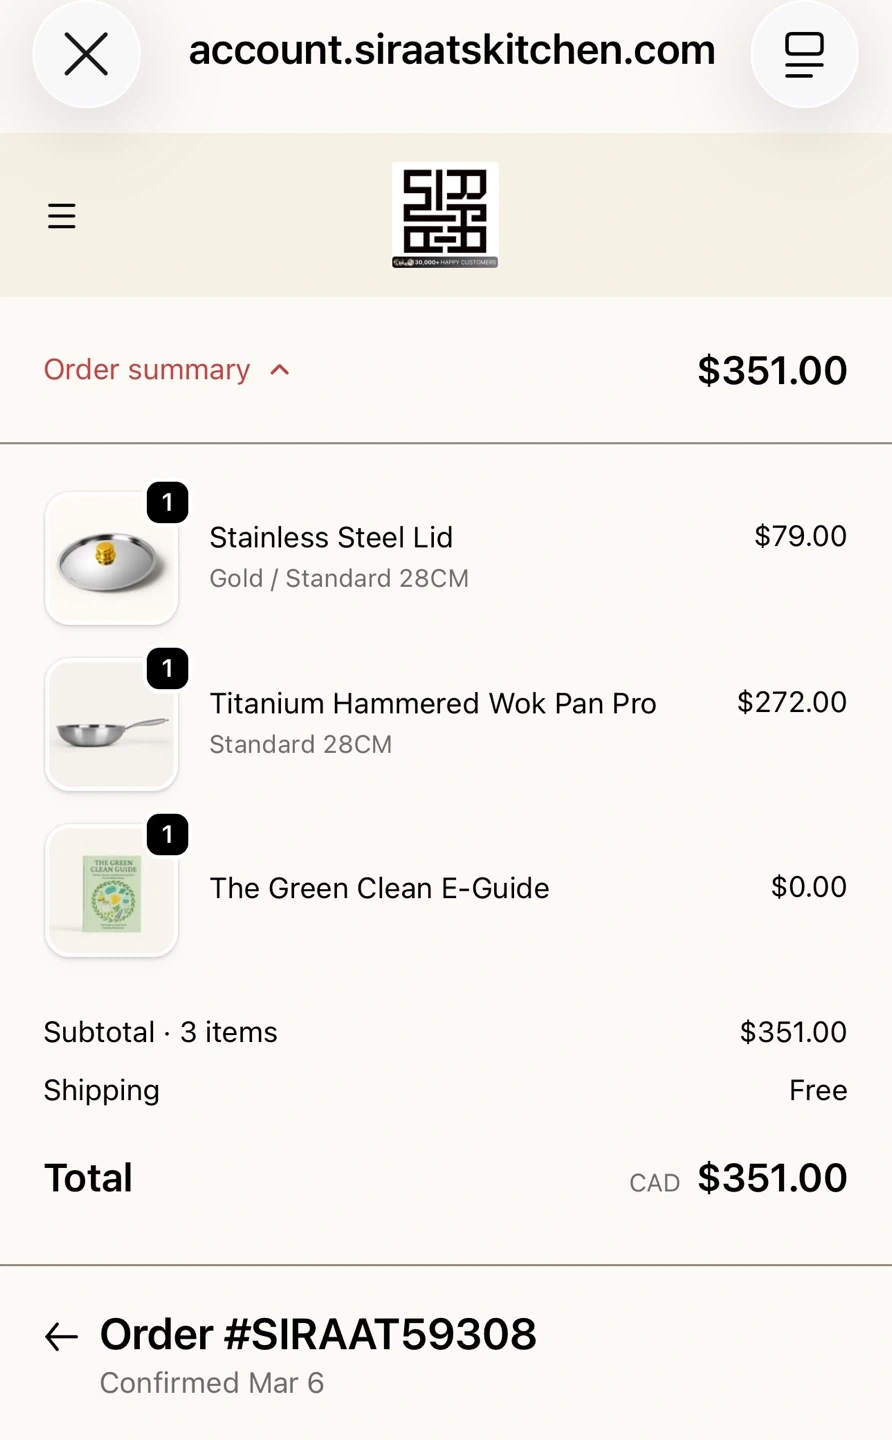Image resolution: width=892 pixels, height=1440 pixels.
Task: Select the Titanium Hammered Wok Pan Pro name
Action: pyautogui.click(x=433, y=704)
